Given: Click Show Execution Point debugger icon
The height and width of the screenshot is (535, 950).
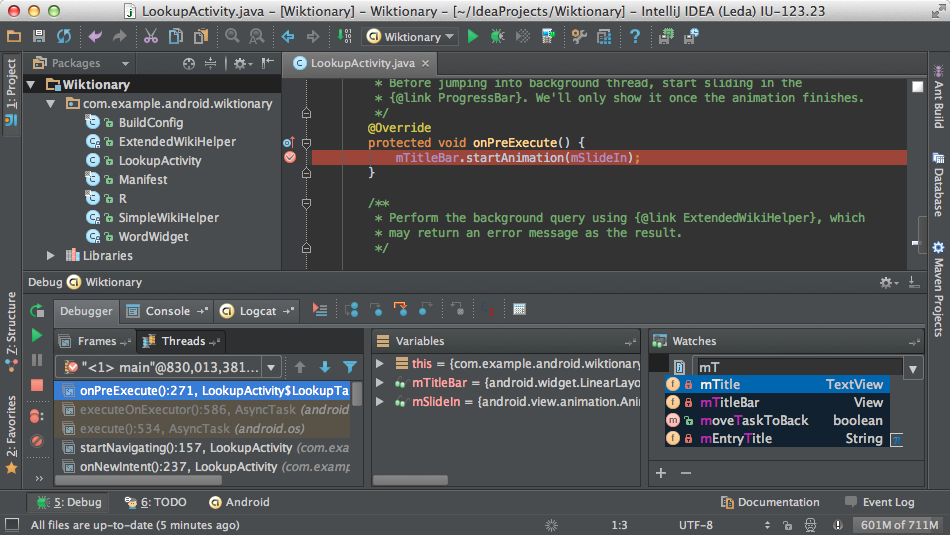Looking at the screenshot, I should pos(320,310).
